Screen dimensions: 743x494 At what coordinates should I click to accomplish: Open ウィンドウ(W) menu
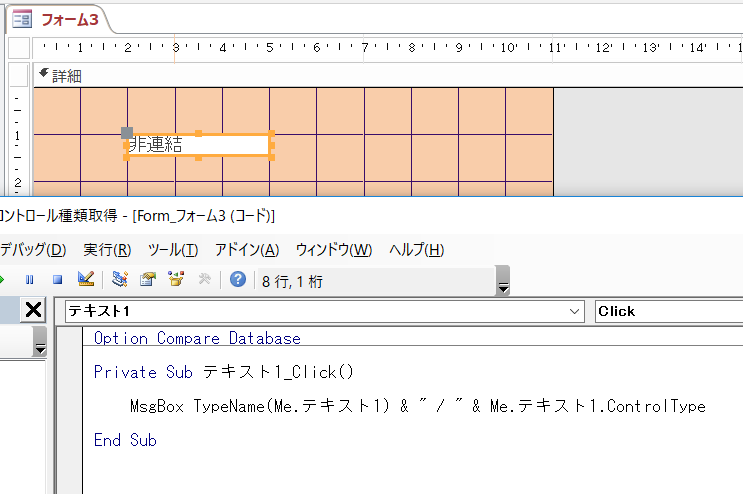click(x=334, y=250)
